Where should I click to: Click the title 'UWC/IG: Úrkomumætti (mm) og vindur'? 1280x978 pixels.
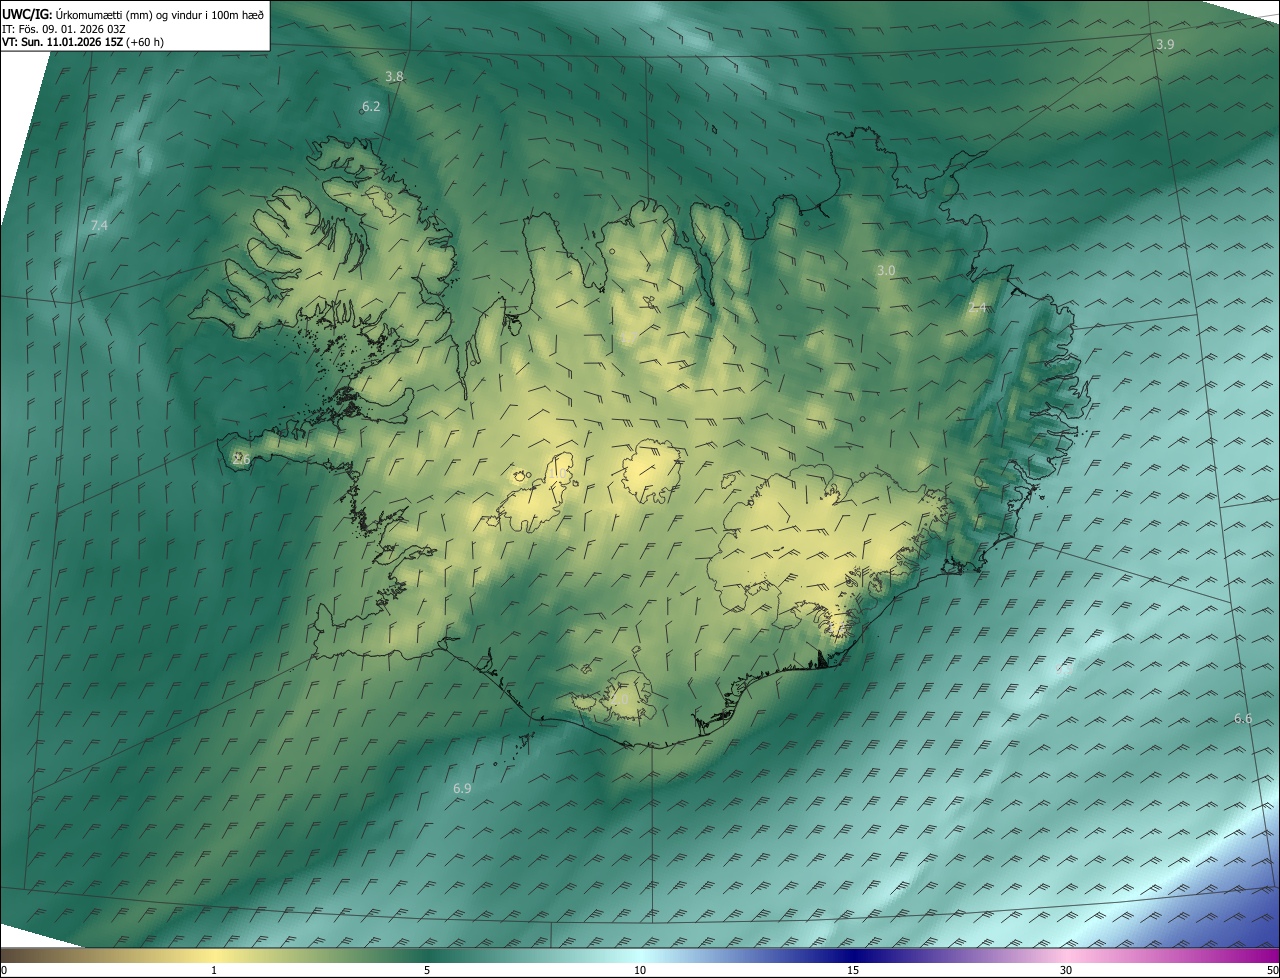point(132,14)
